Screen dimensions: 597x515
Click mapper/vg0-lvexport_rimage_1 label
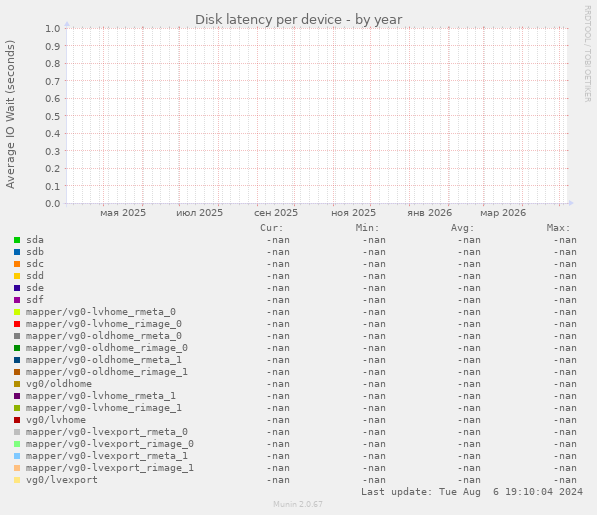tap(110, 468)
